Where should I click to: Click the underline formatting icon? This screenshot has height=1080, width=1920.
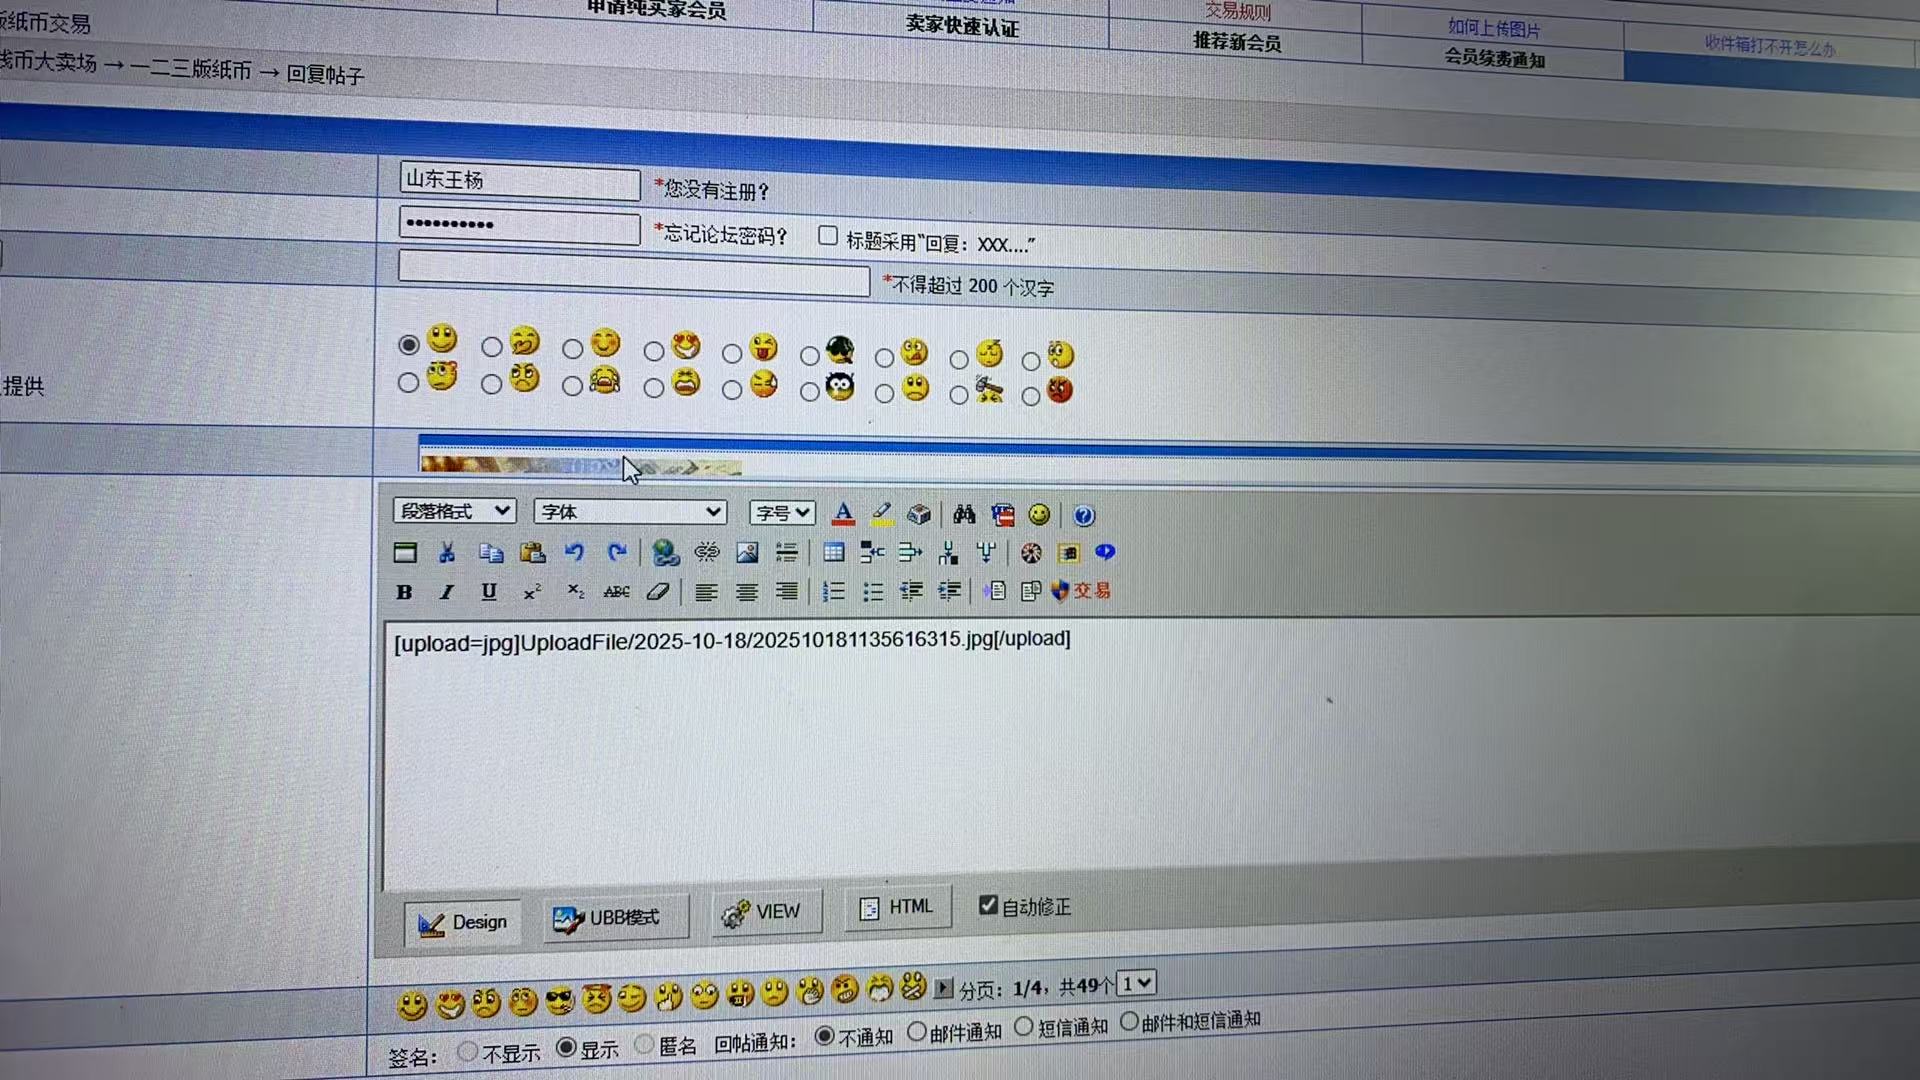(489, 592)
